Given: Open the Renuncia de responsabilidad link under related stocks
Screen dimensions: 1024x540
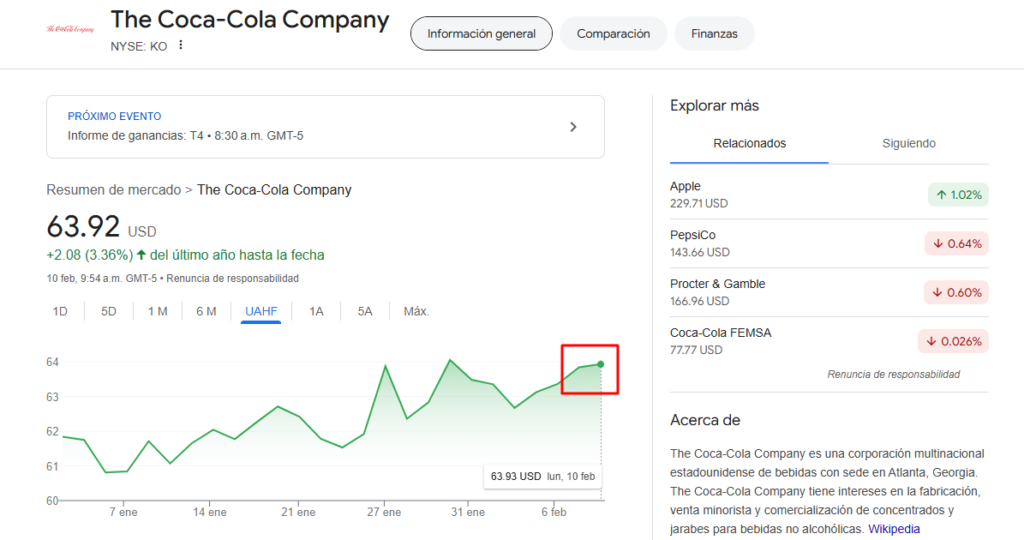Looking at the screenshot, I should pos(893,374).
